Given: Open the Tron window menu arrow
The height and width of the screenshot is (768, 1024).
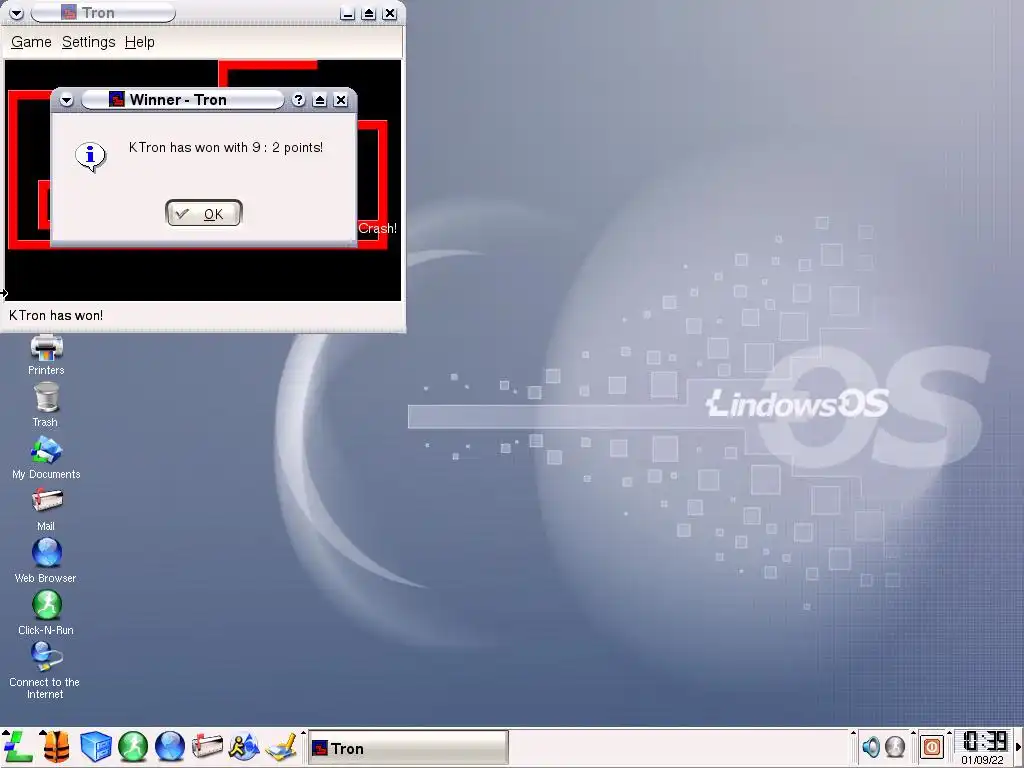Looking at the screenshot, I should (x=16, y=12).
